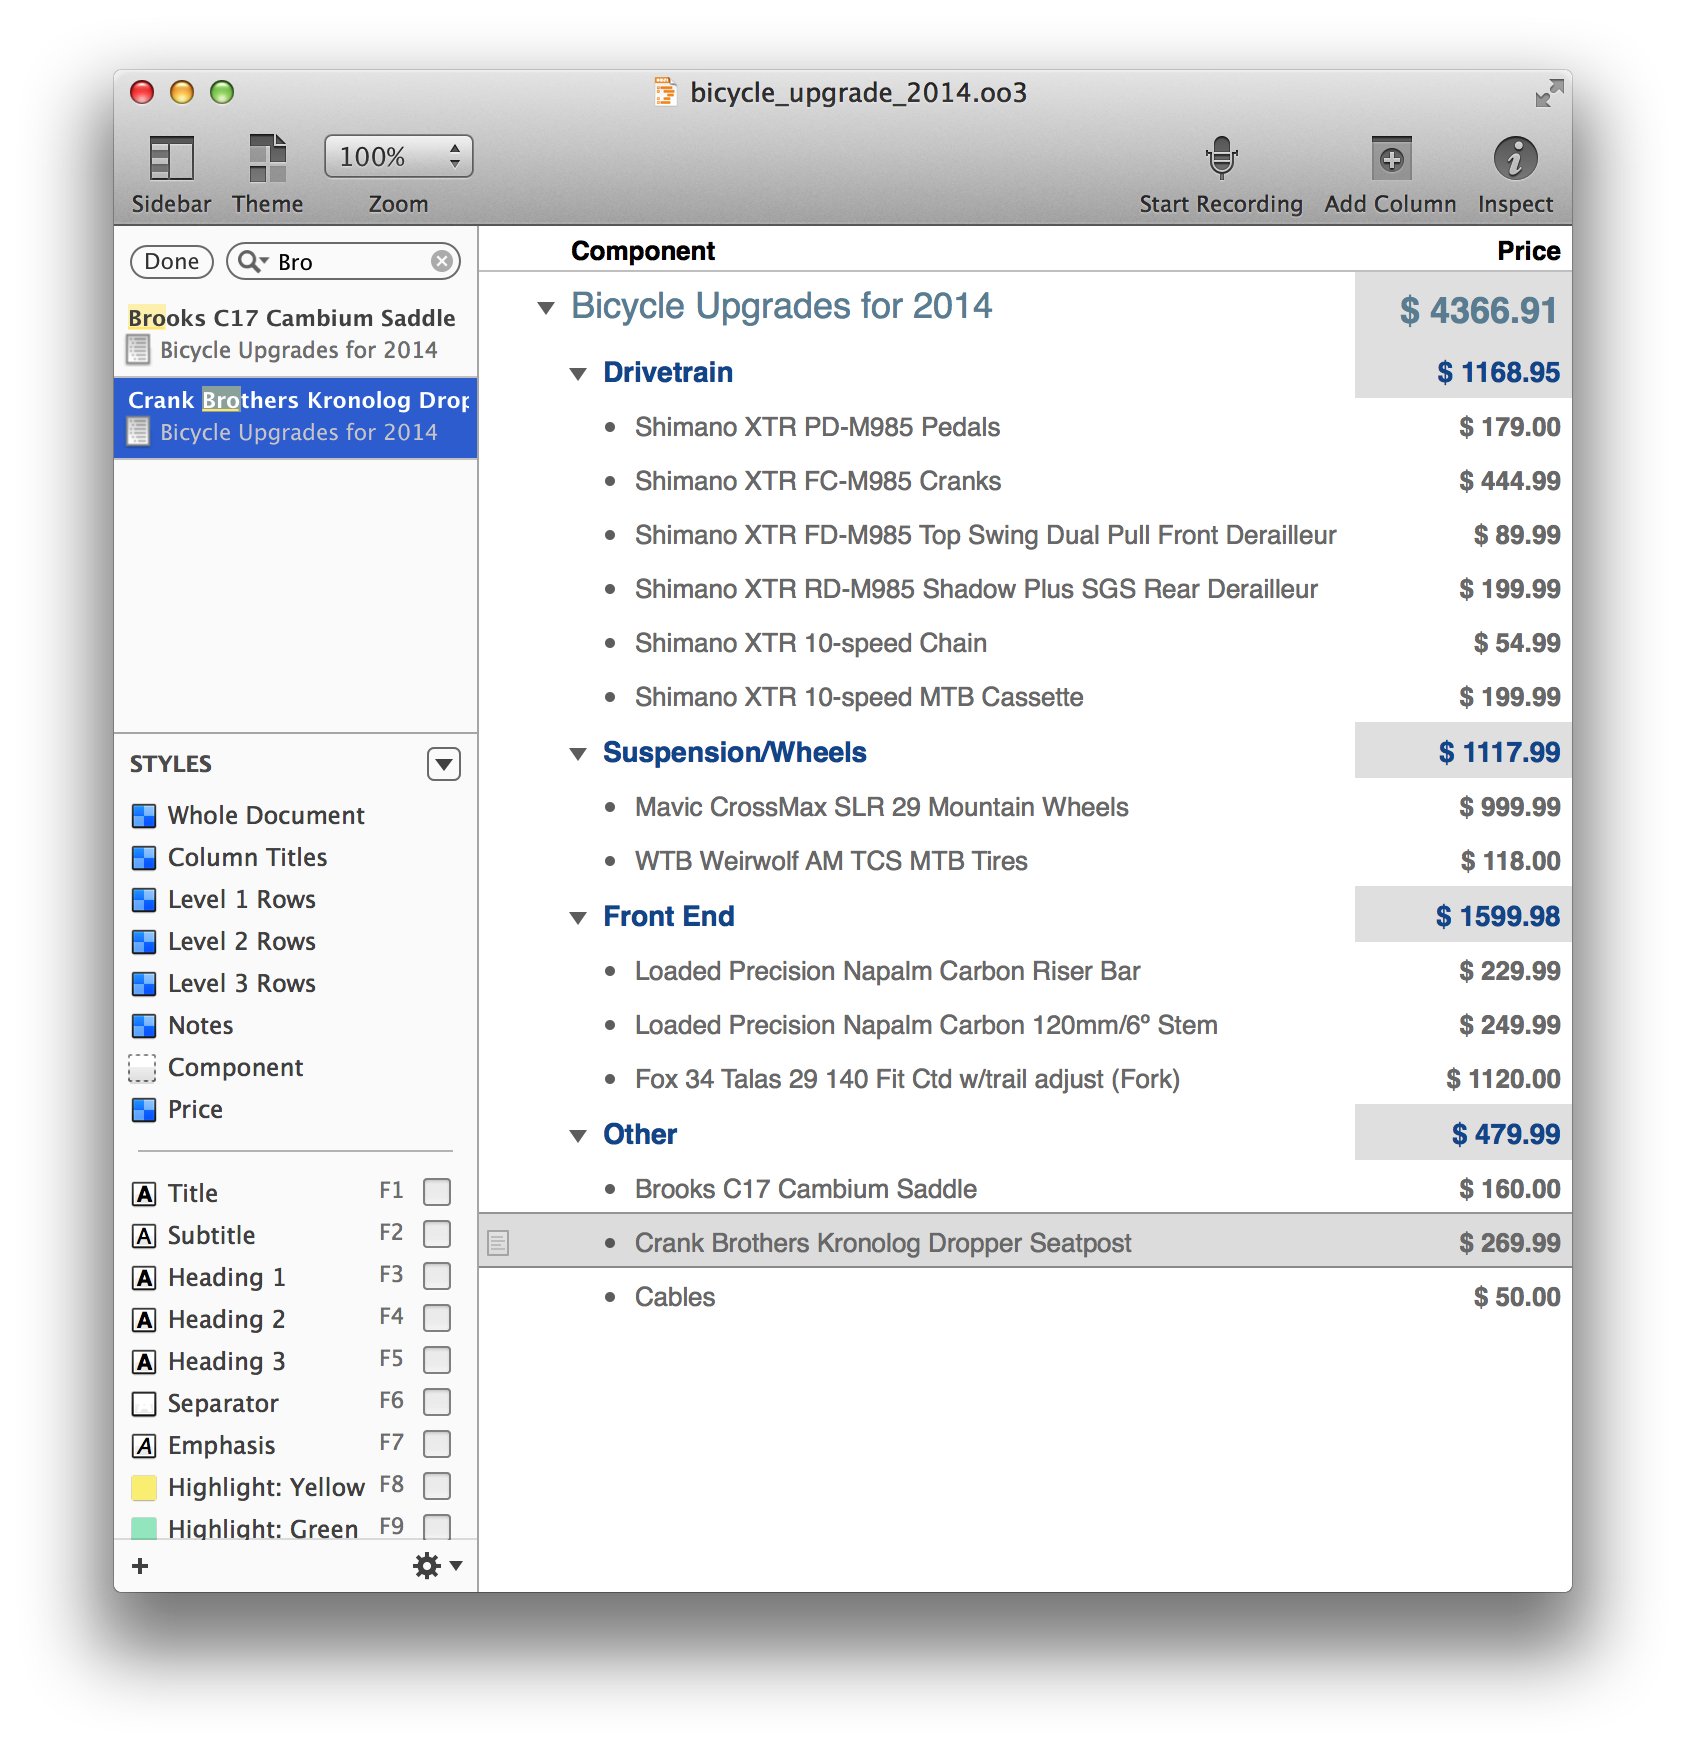
Task: Click the Highlight: Yellow color swatch
Action: pos(144,1488)
